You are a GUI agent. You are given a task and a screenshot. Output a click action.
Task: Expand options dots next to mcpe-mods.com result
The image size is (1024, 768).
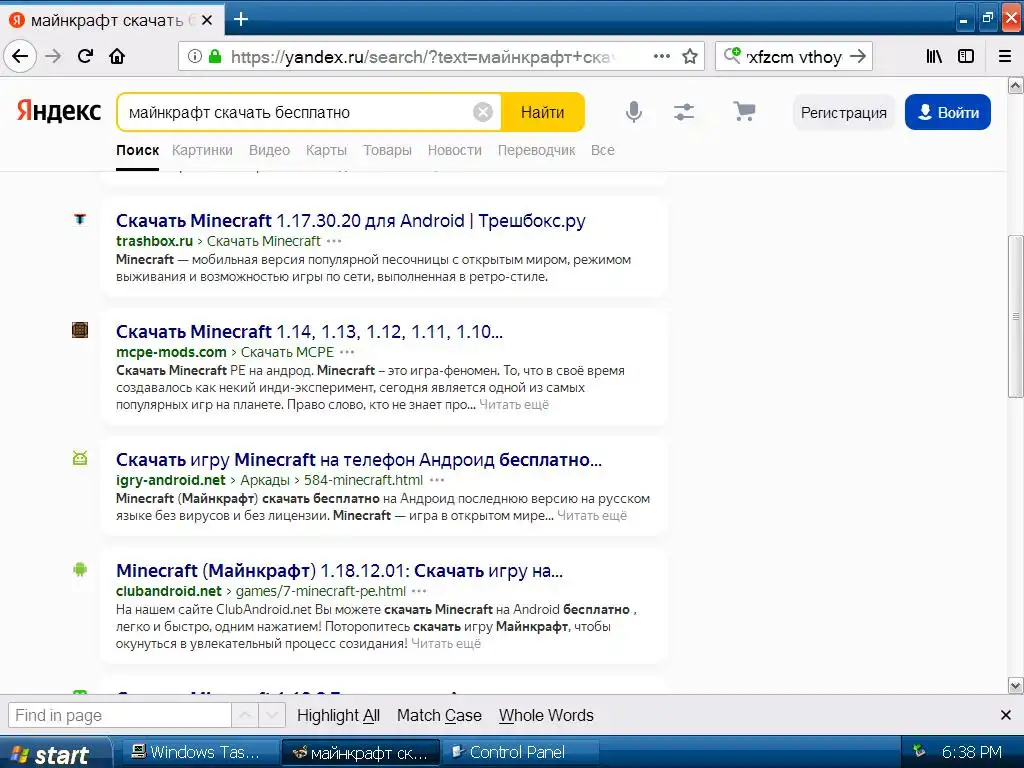click(347, 352)
